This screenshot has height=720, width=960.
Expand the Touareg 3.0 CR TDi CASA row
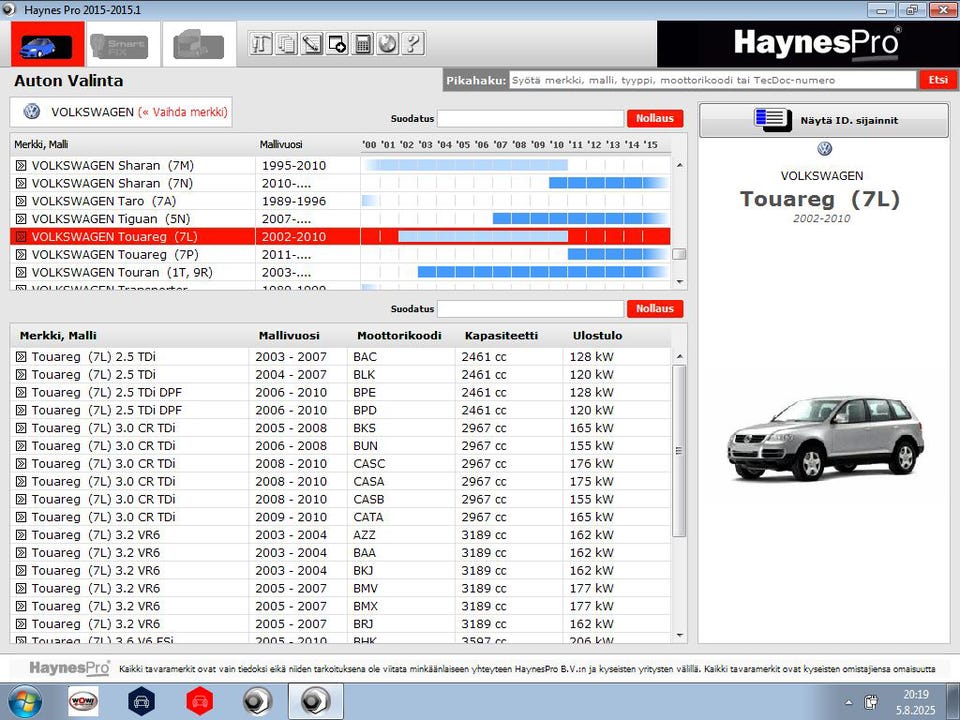pos(22,482)
